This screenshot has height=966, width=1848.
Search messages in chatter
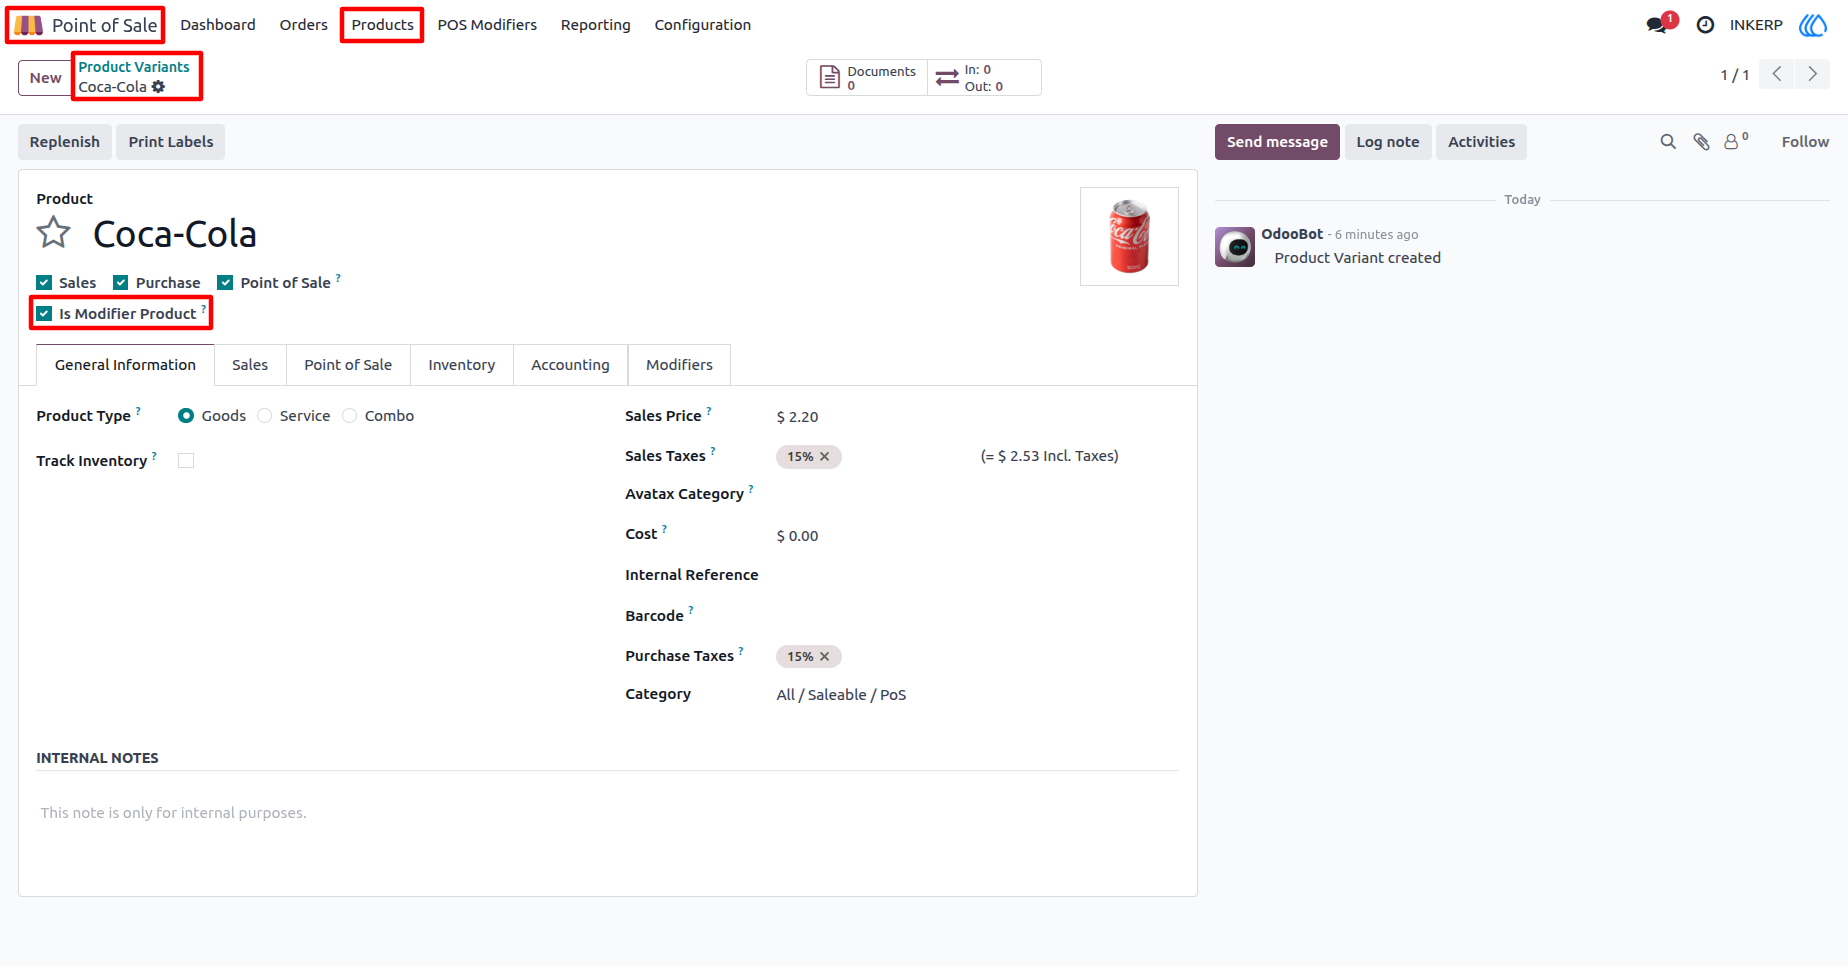pos(1668,142)
